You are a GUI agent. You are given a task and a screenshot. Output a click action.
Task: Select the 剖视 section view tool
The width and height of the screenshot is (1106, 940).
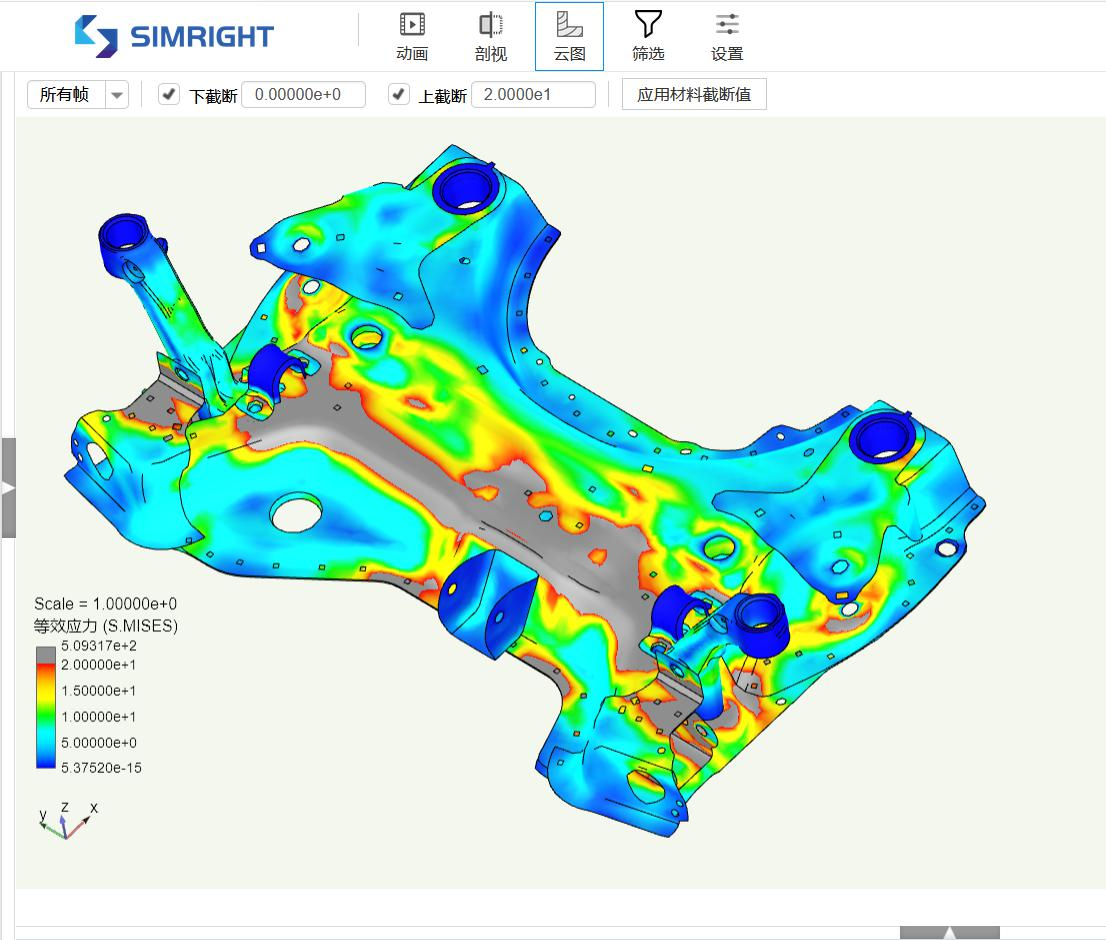490,37
